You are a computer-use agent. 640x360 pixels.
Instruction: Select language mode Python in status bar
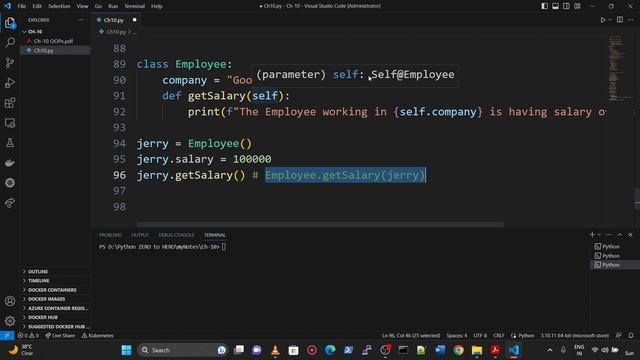tap(526, 336)
